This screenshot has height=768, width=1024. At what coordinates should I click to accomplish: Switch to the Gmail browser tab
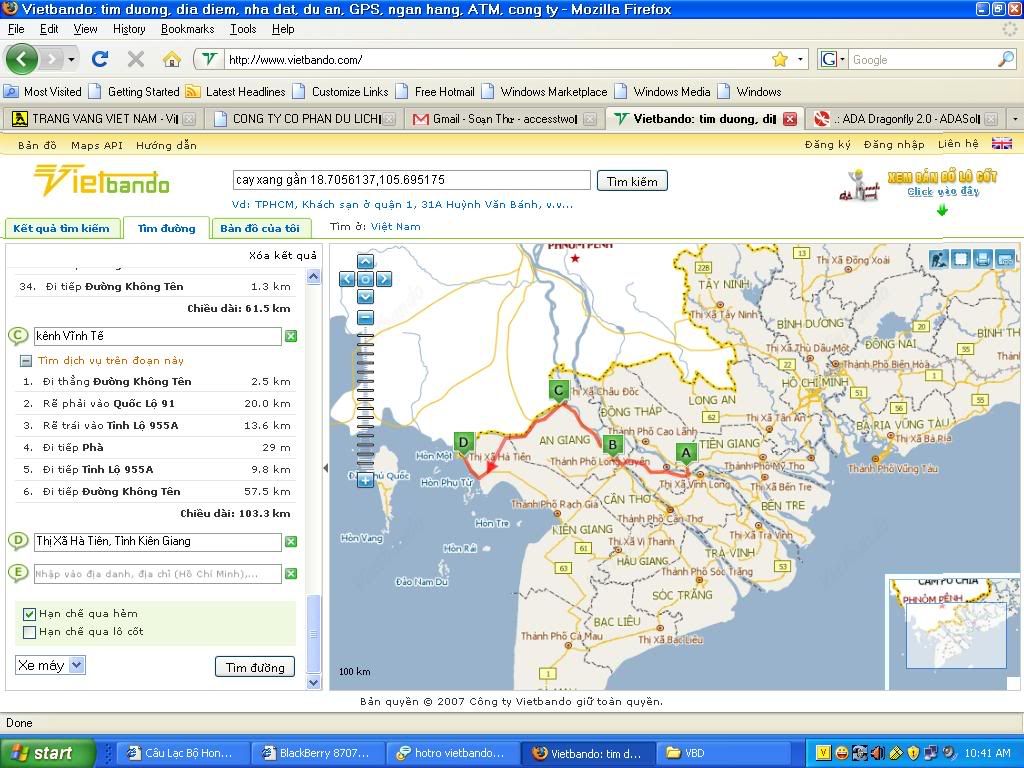pyautogui.click(x=504, y=119)
